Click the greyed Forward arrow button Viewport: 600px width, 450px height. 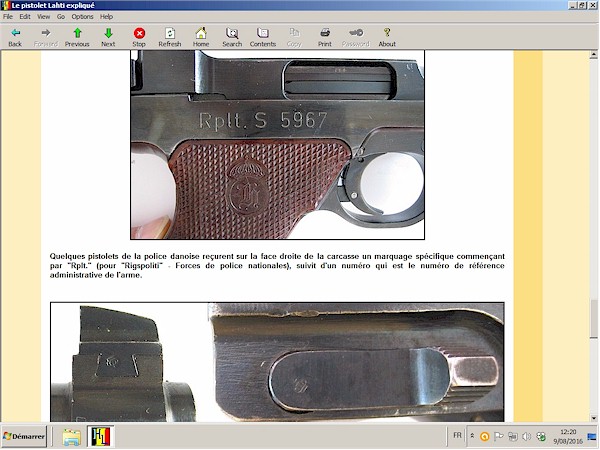click(46, 38)
